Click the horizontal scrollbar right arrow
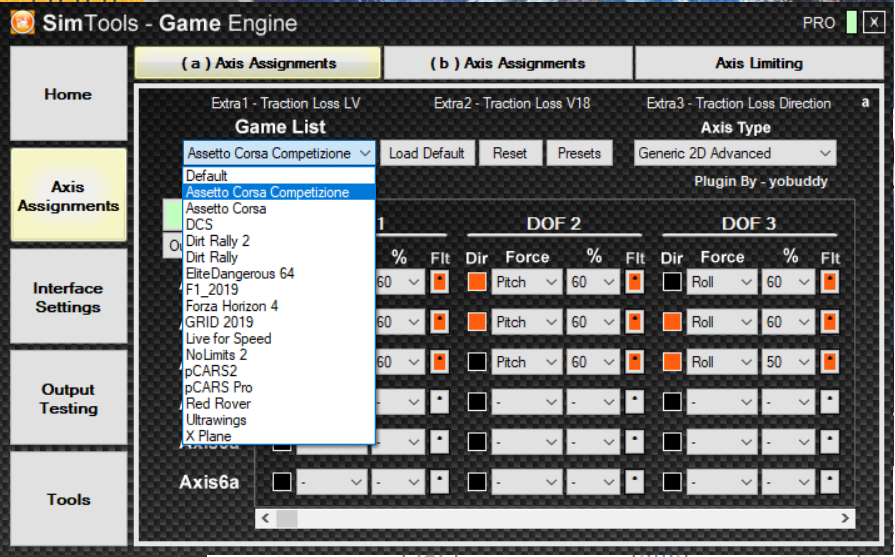Screen dimensions: 895x557 click(845, 518)
